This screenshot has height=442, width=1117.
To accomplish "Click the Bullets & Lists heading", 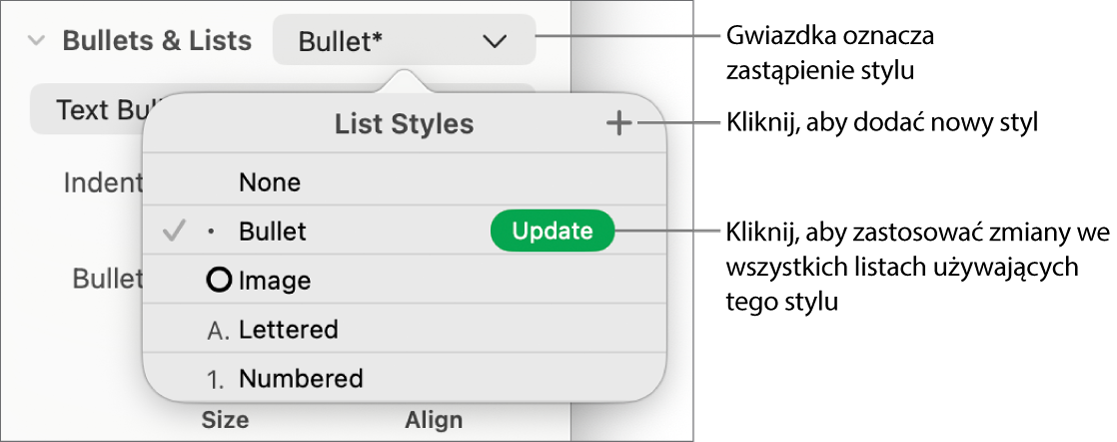I will pyautogui.click(x=157, y=41).
